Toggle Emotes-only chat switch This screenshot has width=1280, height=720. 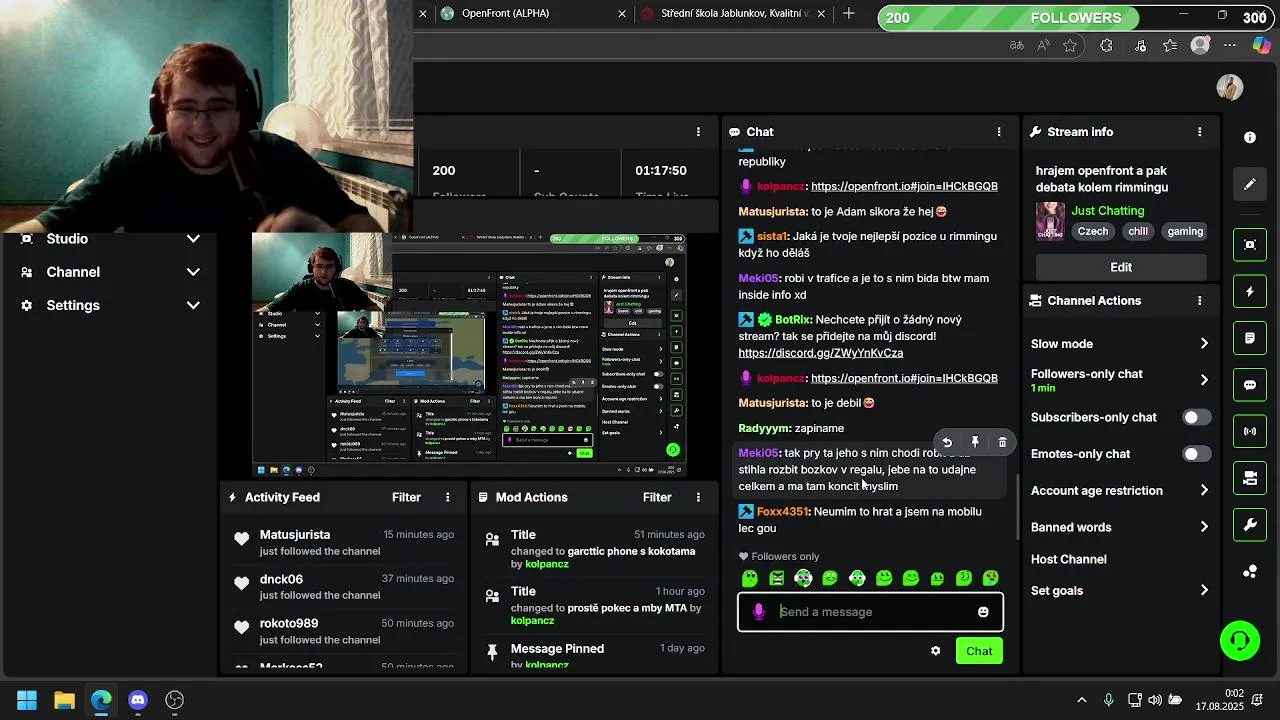tap(1196, 454)
